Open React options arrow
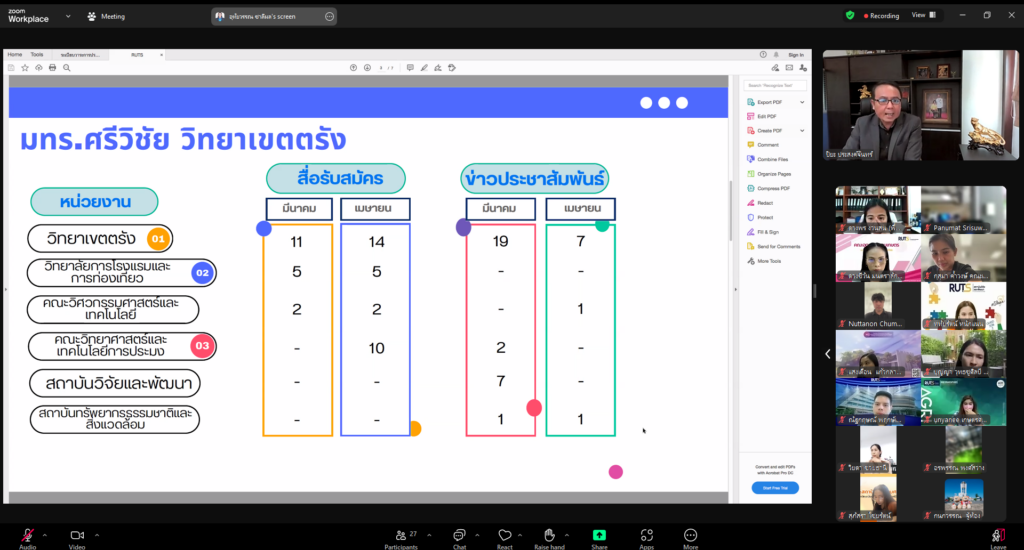 520,535
